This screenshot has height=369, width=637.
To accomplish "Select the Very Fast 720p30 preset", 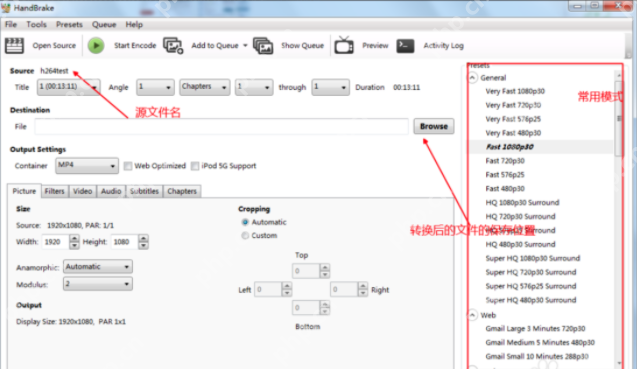I will (513, 105).
